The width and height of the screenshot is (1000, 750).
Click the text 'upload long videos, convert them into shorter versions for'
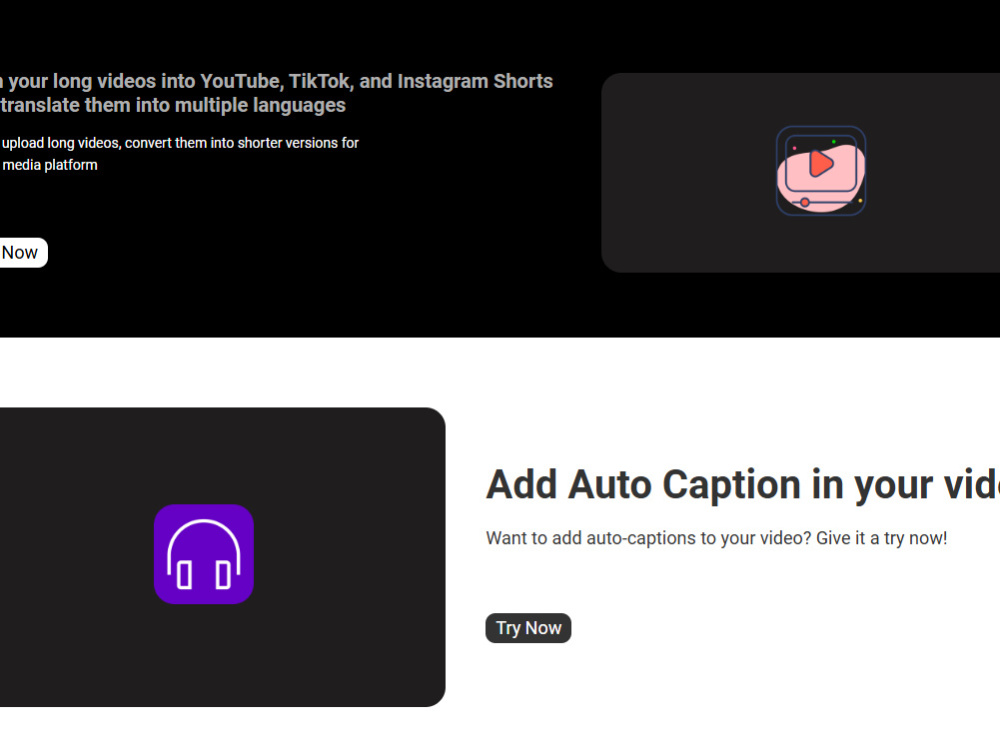tap(180, 143)
